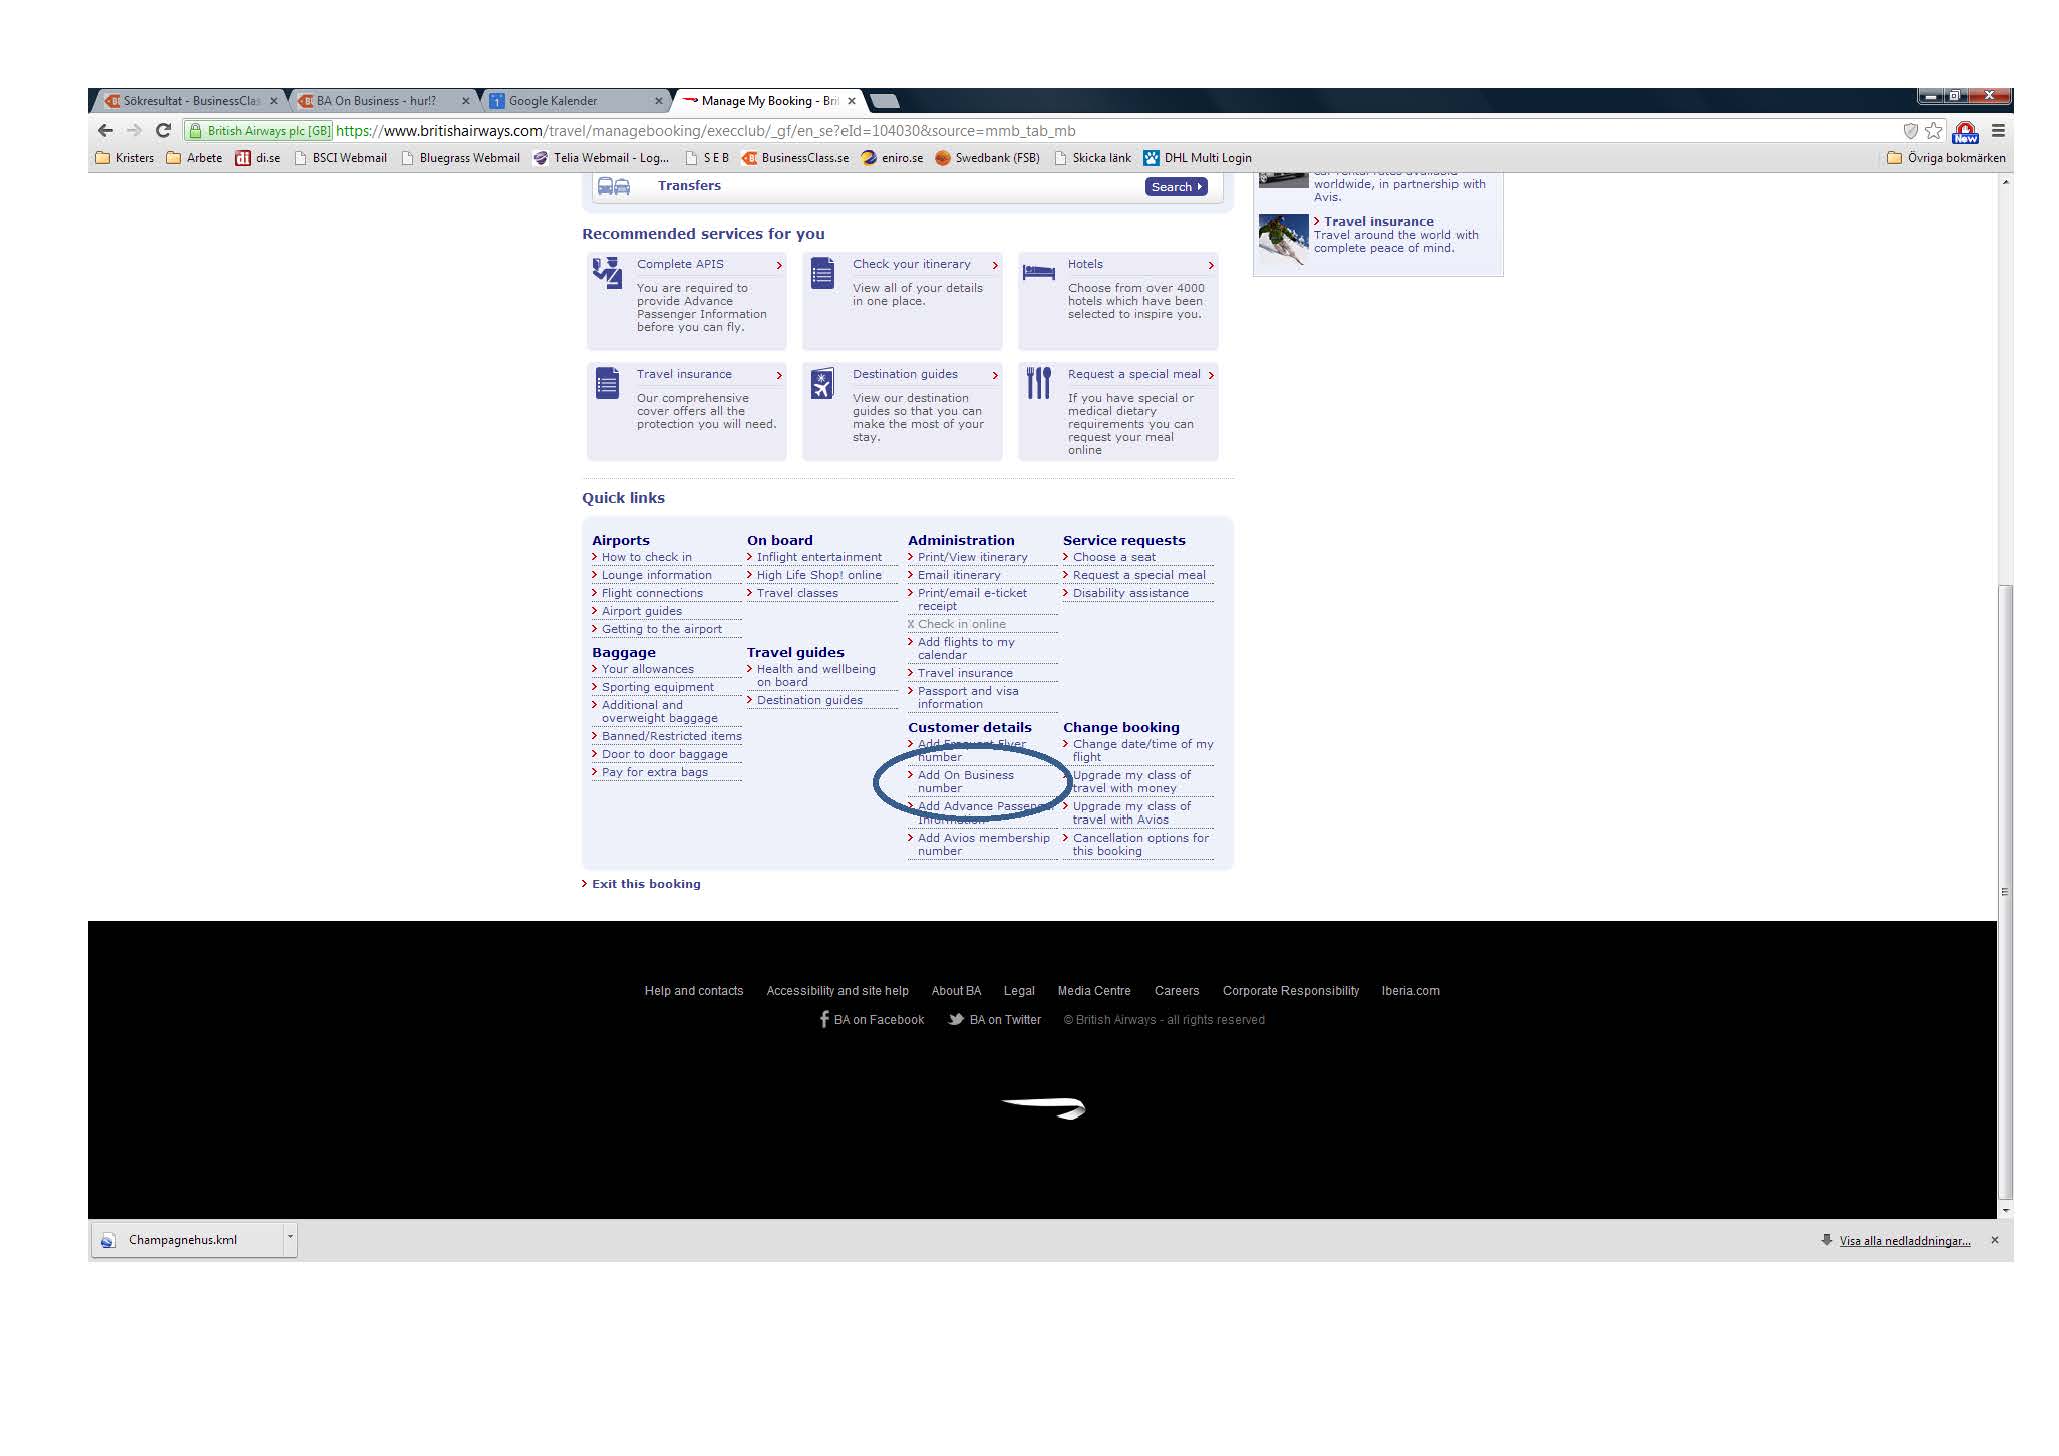The width and height of the screenshot is (2059, 1456).
Task: Click the browser back arrow
Action: (105, 131)
